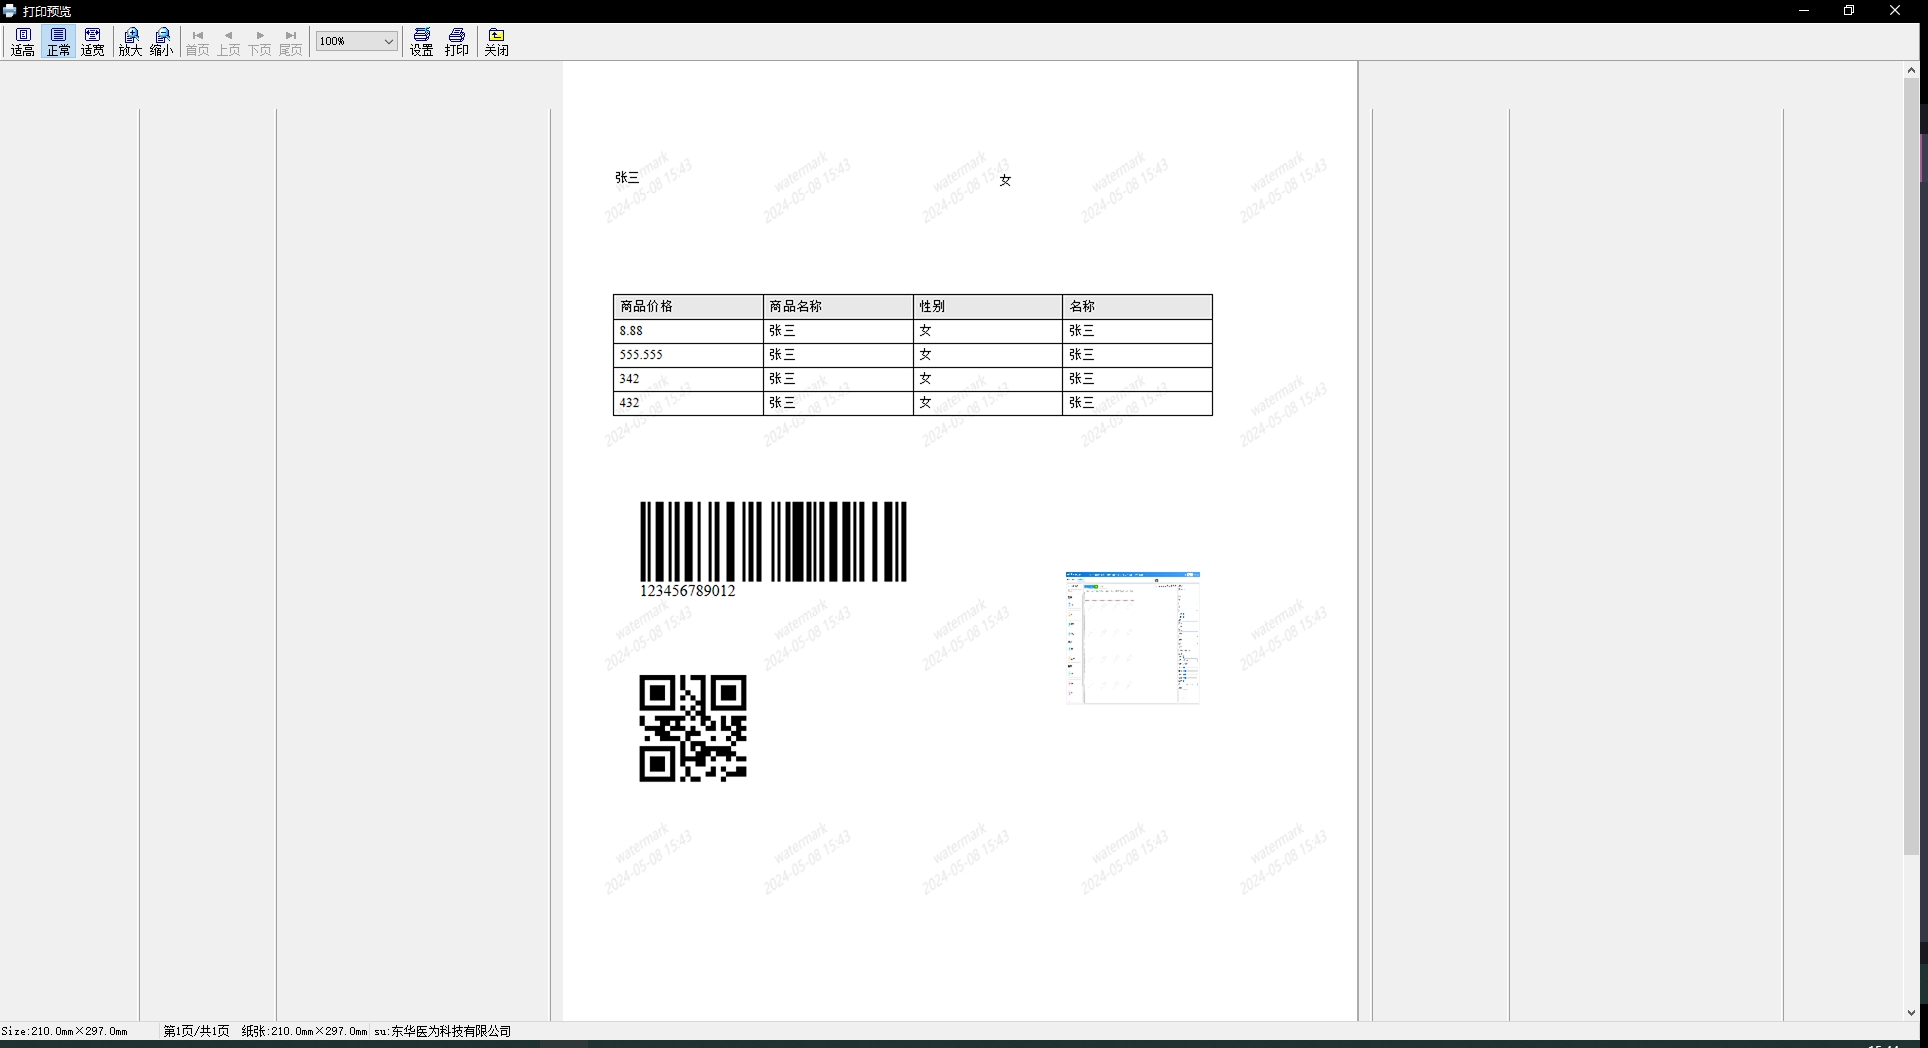Zoom out with the 缩小 icon
The height and width of the screenshot is (1048, 1928).
click(x=162, y=42)
